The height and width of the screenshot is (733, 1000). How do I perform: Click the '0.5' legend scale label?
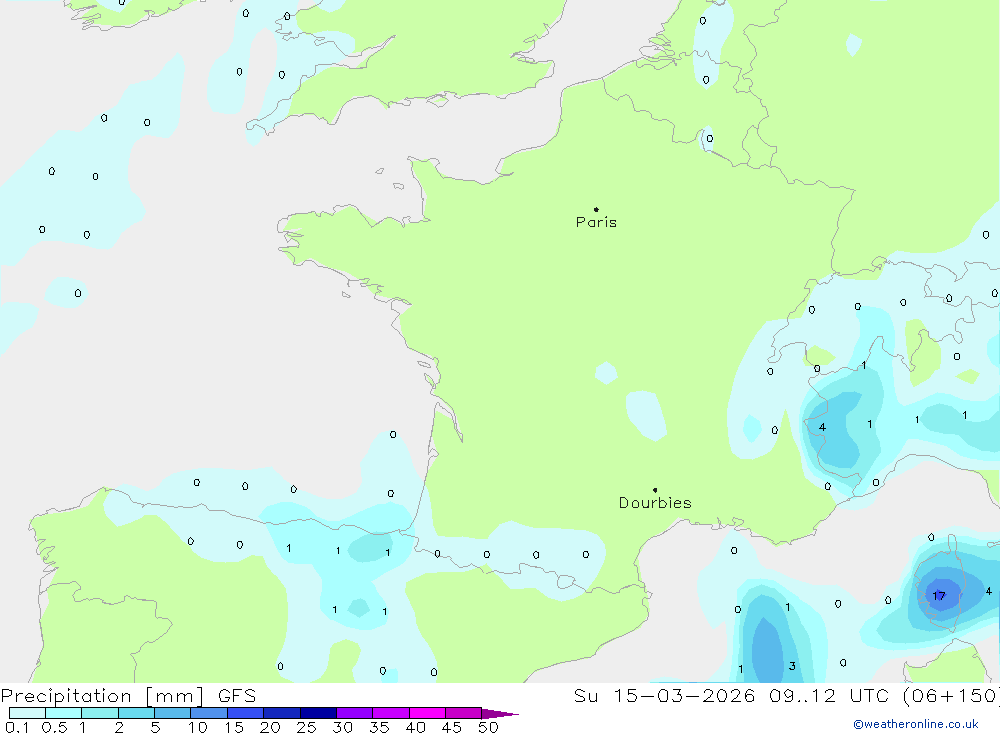coord(54,727)
